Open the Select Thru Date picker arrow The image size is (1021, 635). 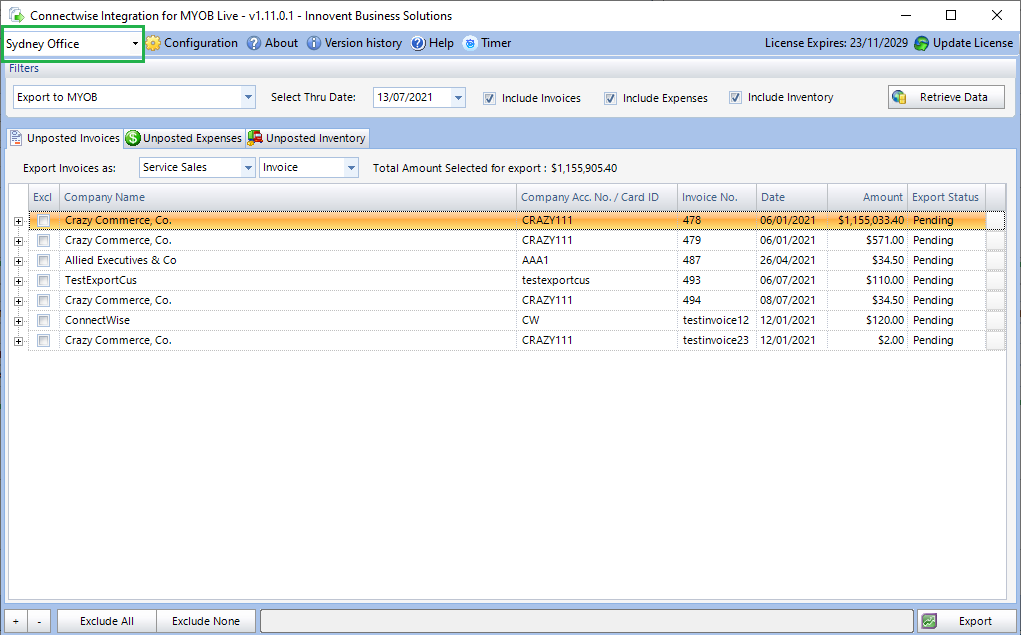[458, 98]
